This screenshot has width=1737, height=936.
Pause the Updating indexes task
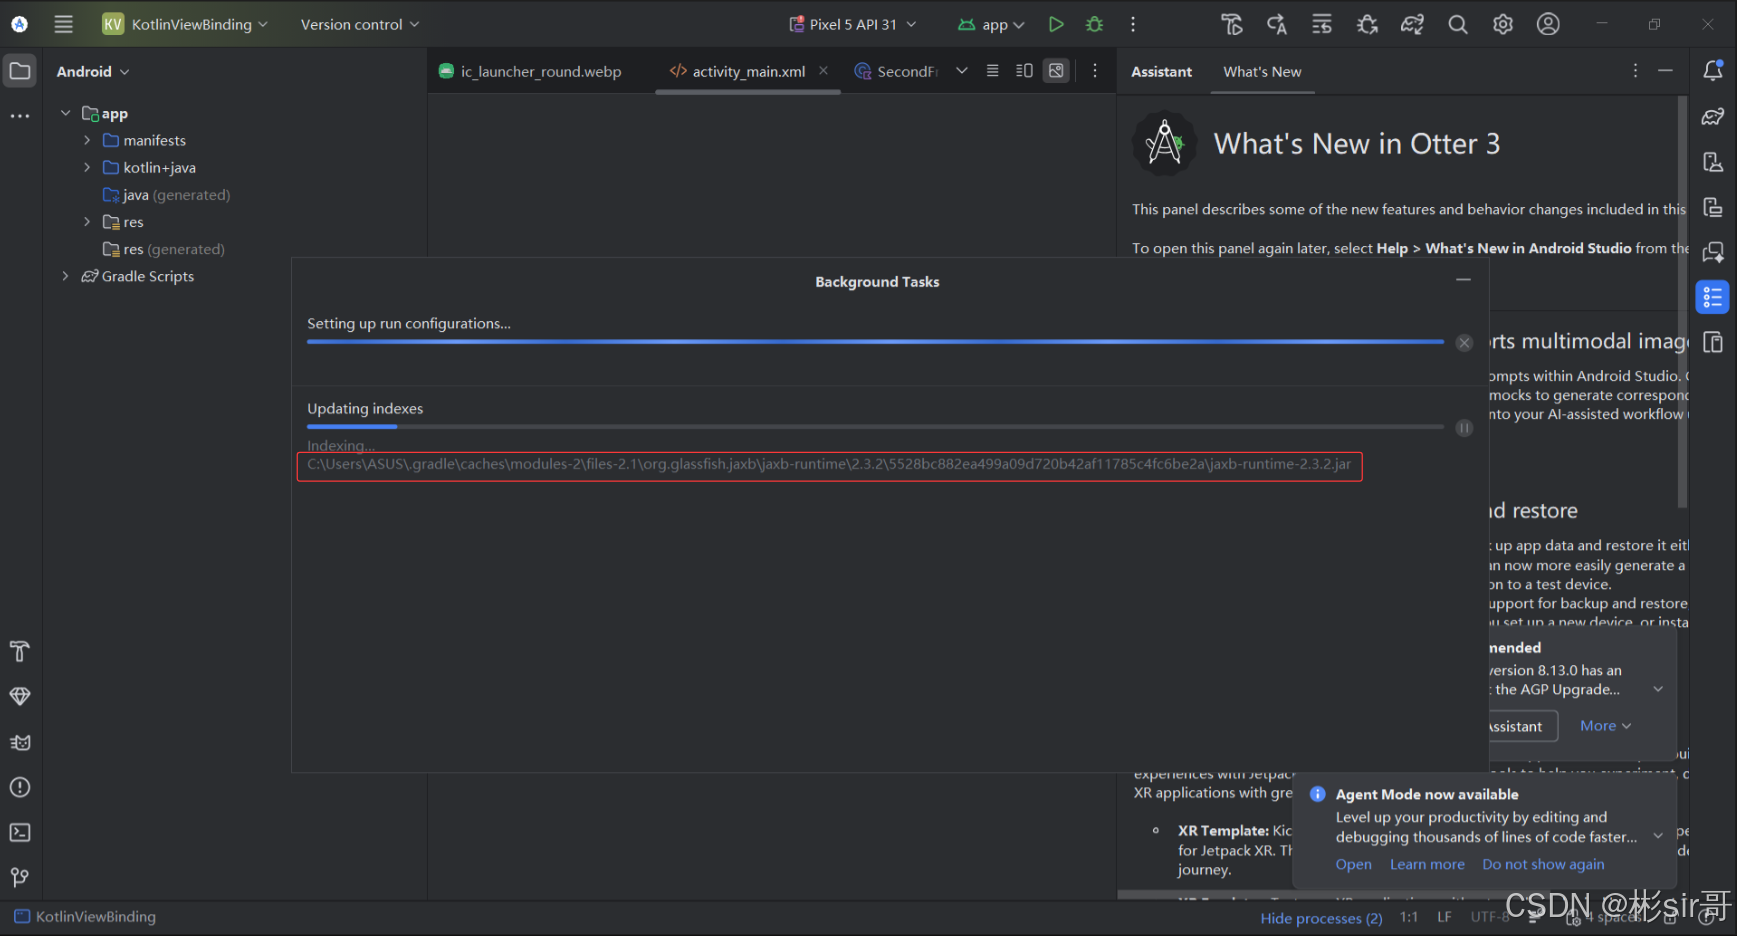point(1464,428)
